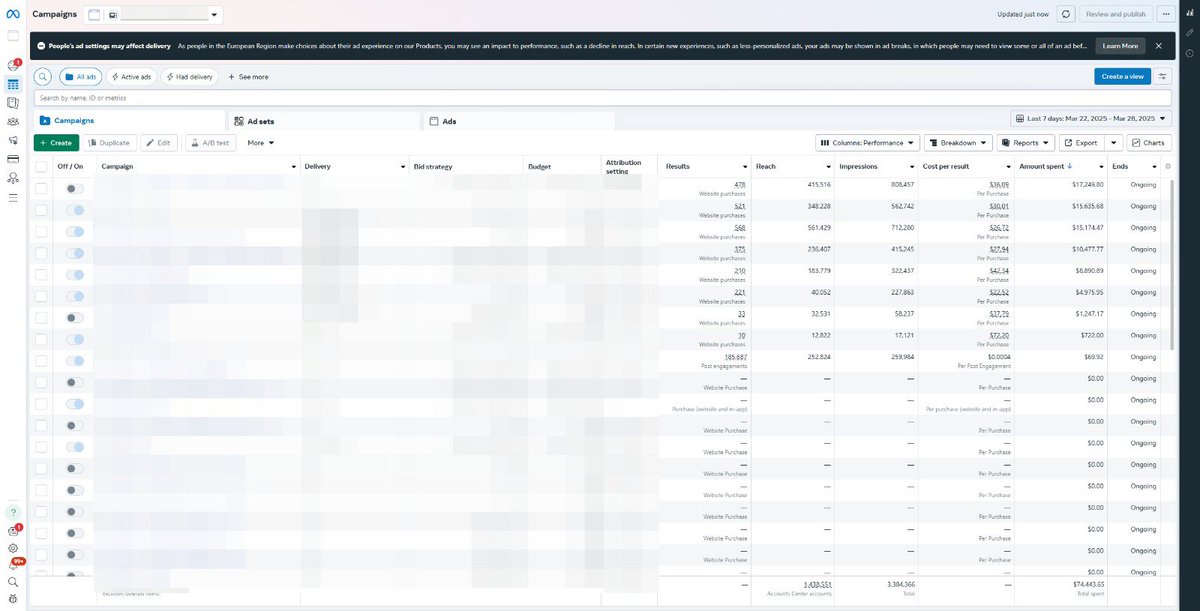Open the Last 7 days date range dropdown
The height and width of the screenshot is (611, 1200).
point(1090,118)
